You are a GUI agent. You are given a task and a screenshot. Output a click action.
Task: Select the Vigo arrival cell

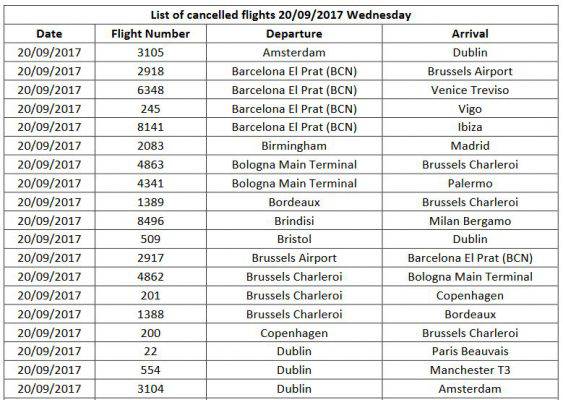click(x=470, y=108)
